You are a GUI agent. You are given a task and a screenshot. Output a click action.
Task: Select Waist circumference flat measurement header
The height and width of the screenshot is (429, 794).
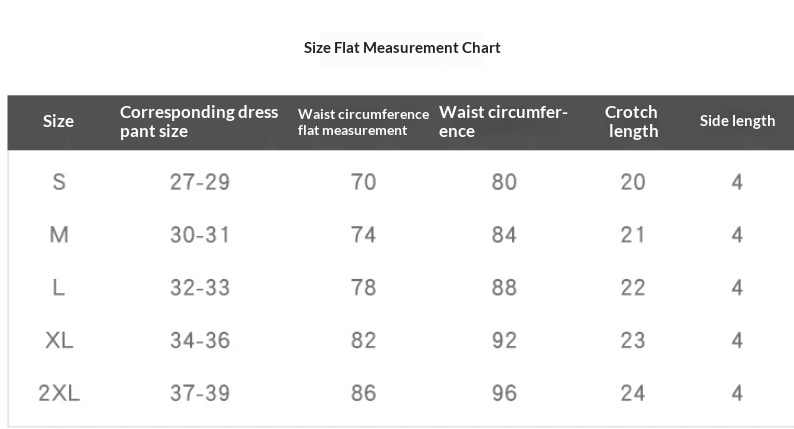click(x=363, y=122)
